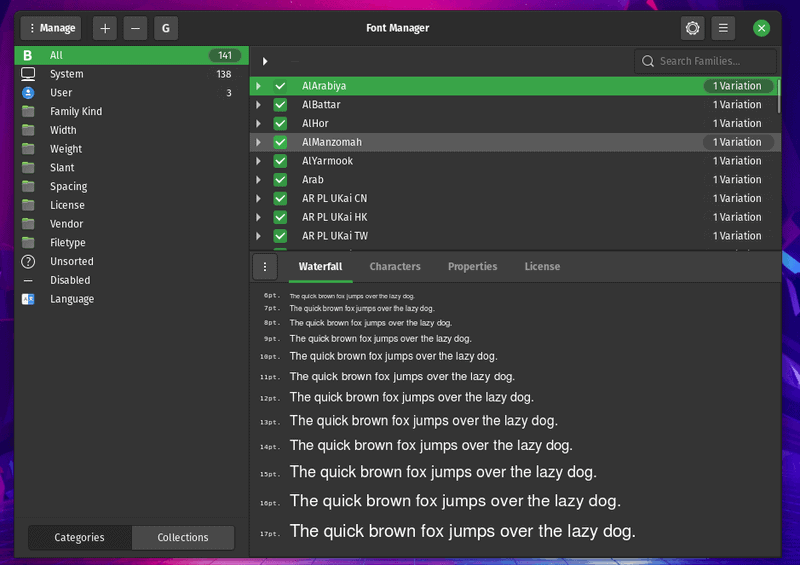Disable the AlBattar font checkbox
The width and height of the screenshot is (800, 565).
click(x=280, y=105)
